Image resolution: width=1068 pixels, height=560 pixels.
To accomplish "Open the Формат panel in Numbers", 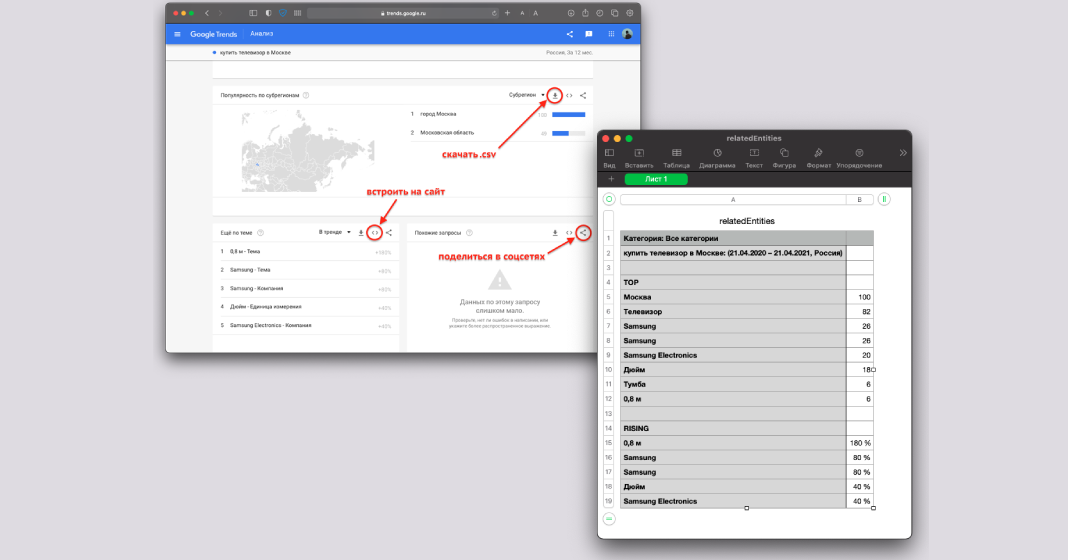I will click(x=818, y=157).
